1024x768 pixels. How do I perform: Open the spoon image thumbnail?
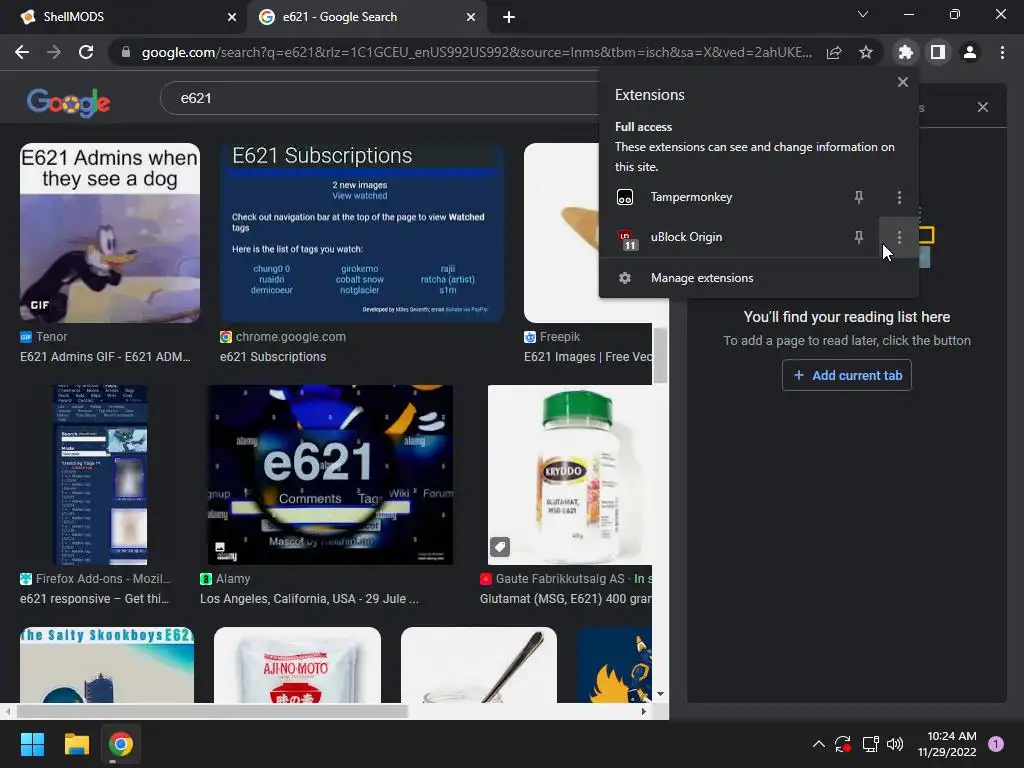[x=479, y=665]
